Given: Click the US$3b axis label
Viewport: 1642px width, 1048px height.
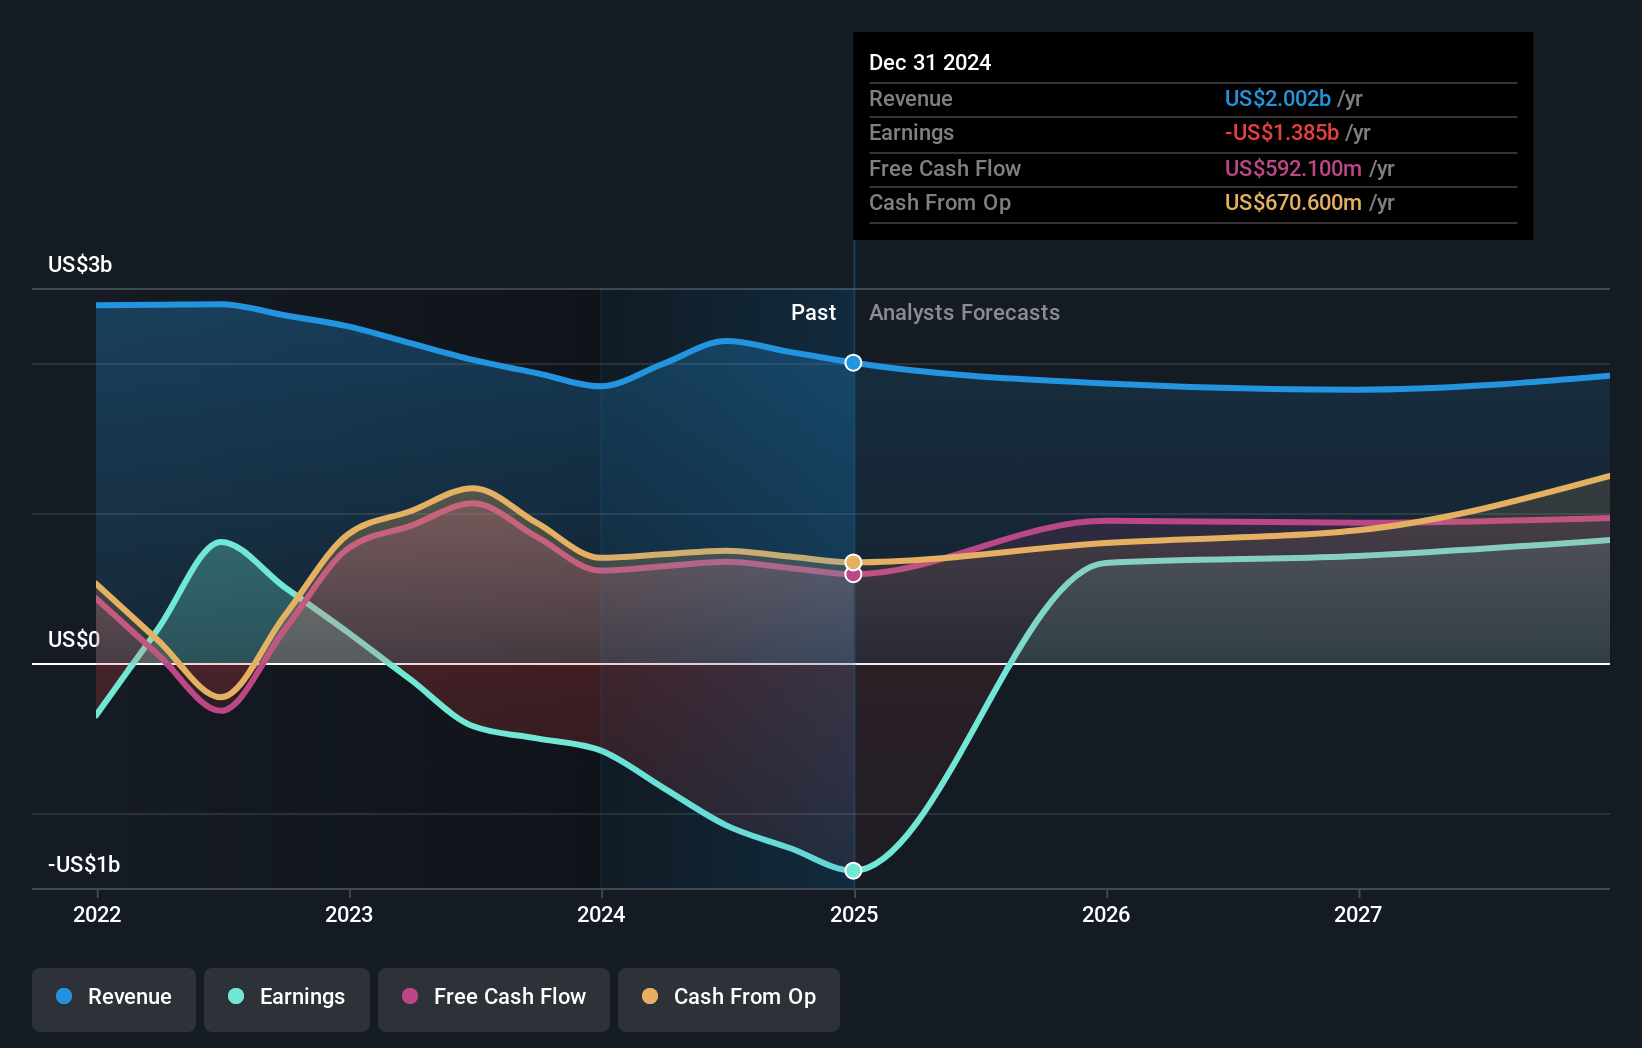Looking at the screenshot, I should (80, 264).
